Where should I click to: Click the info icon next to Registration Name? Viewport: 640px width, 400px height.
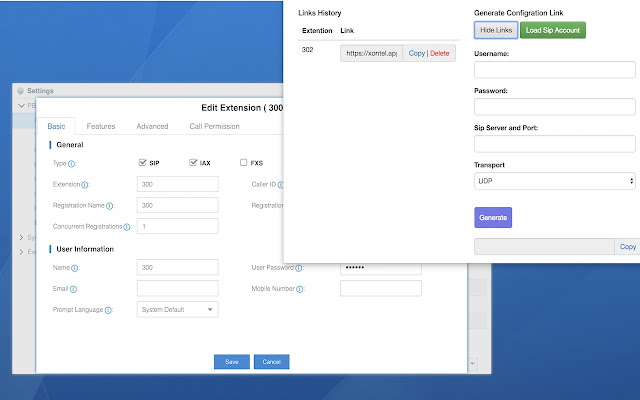[x=109, y=206]
